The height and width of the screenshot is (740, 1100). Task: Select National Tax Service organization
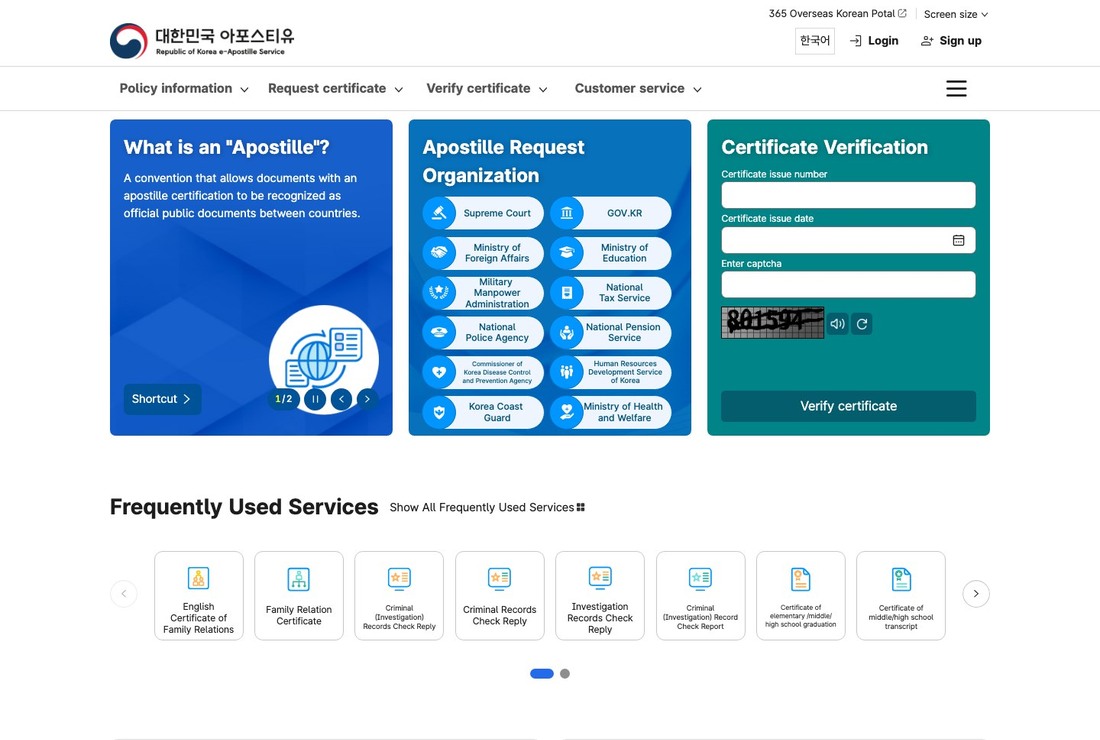coord(611,293)
